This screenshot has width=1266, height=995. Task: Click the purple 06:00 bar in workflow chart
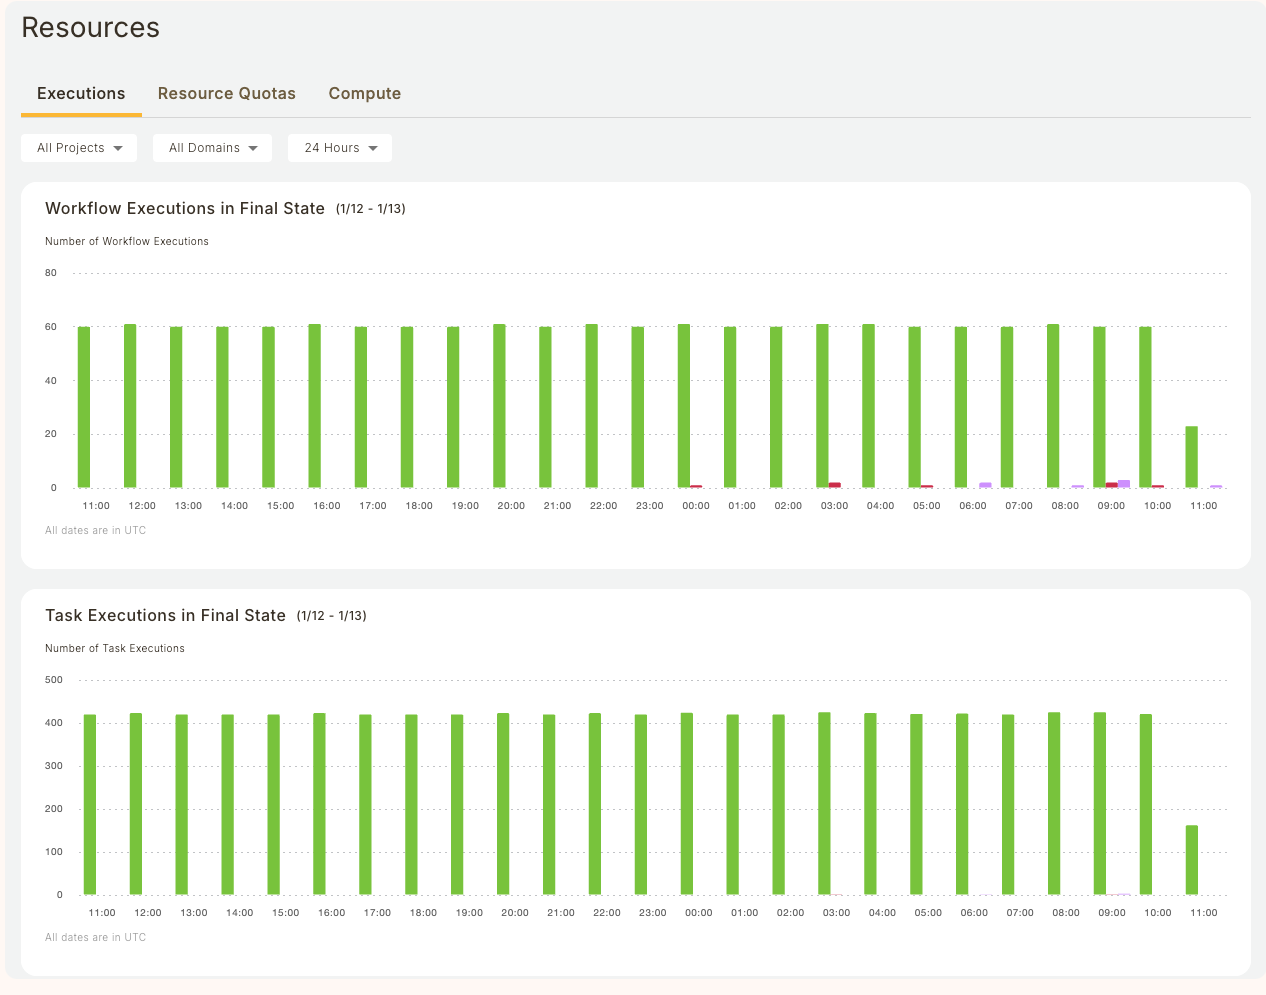(x=985, y=485)
